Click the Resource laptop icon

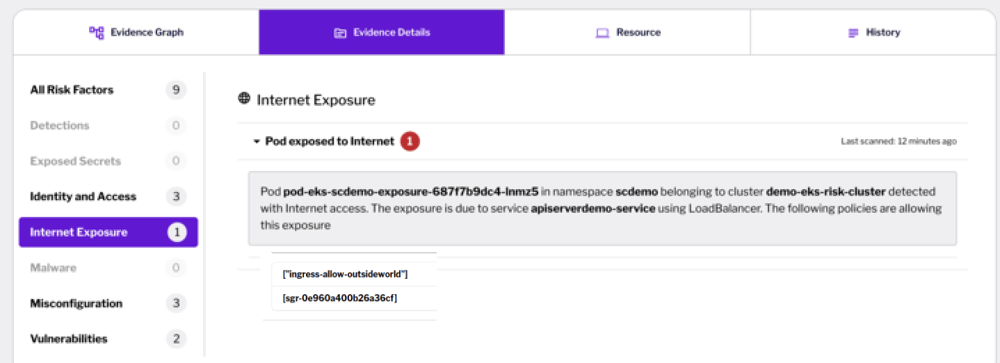click(x=602, y=33)
